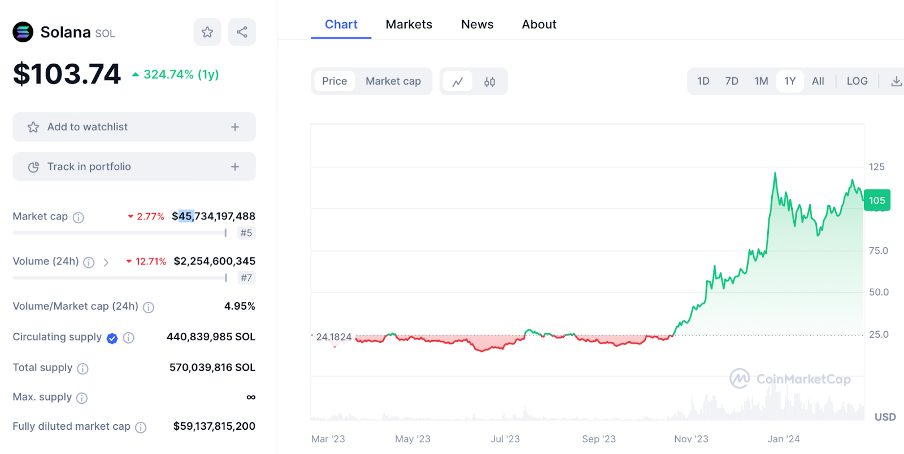Toggle the LOG scale option
Screen dimensions: 904x454
tap(857, 82)
